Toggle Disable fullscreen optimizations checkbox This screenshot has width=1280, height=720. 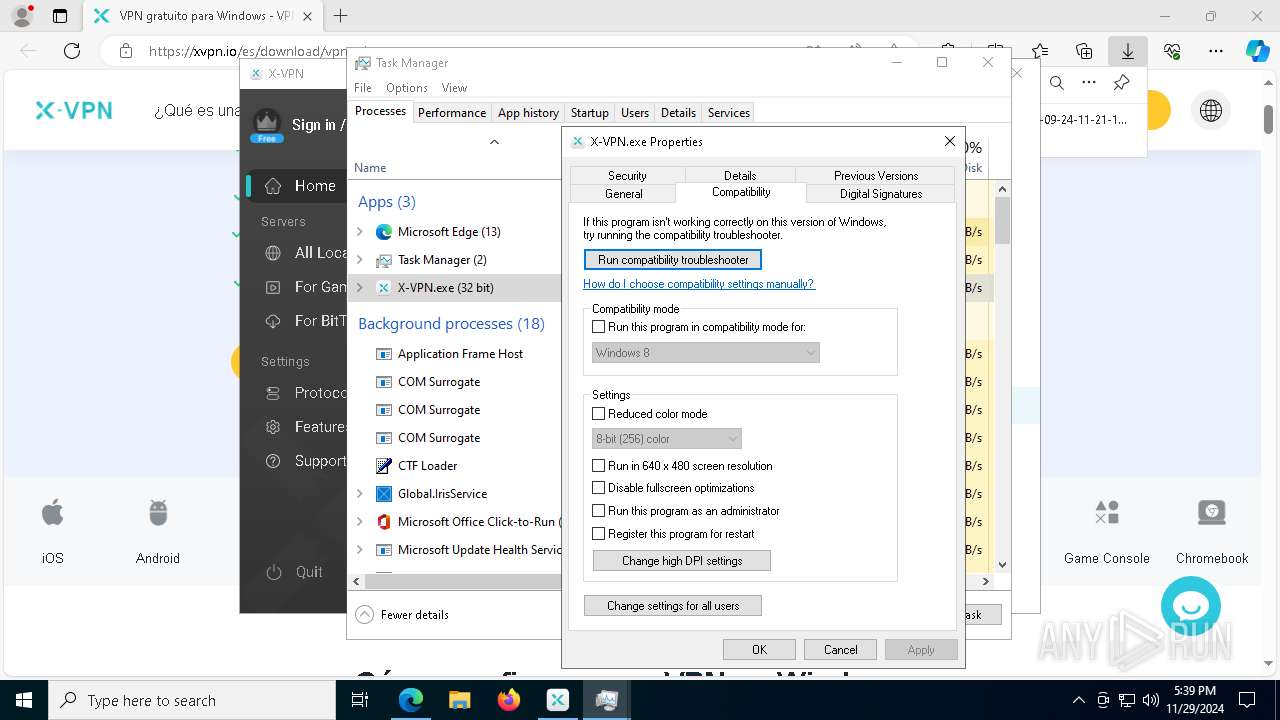coord(599,488)
